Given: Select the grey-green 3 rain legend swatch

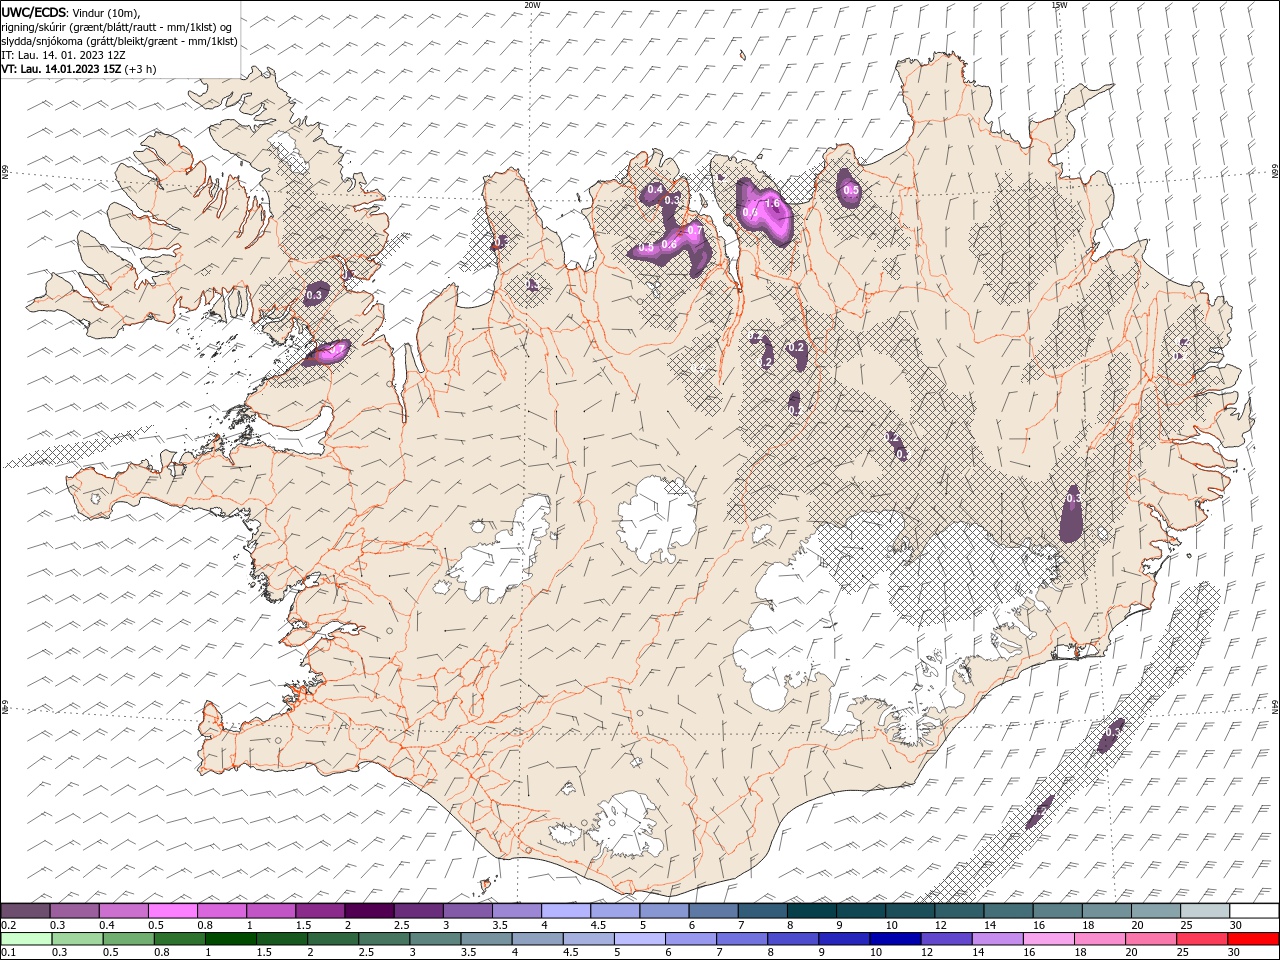Looking at the screenshot, I should pyautogui.click(x=435, y=939).
